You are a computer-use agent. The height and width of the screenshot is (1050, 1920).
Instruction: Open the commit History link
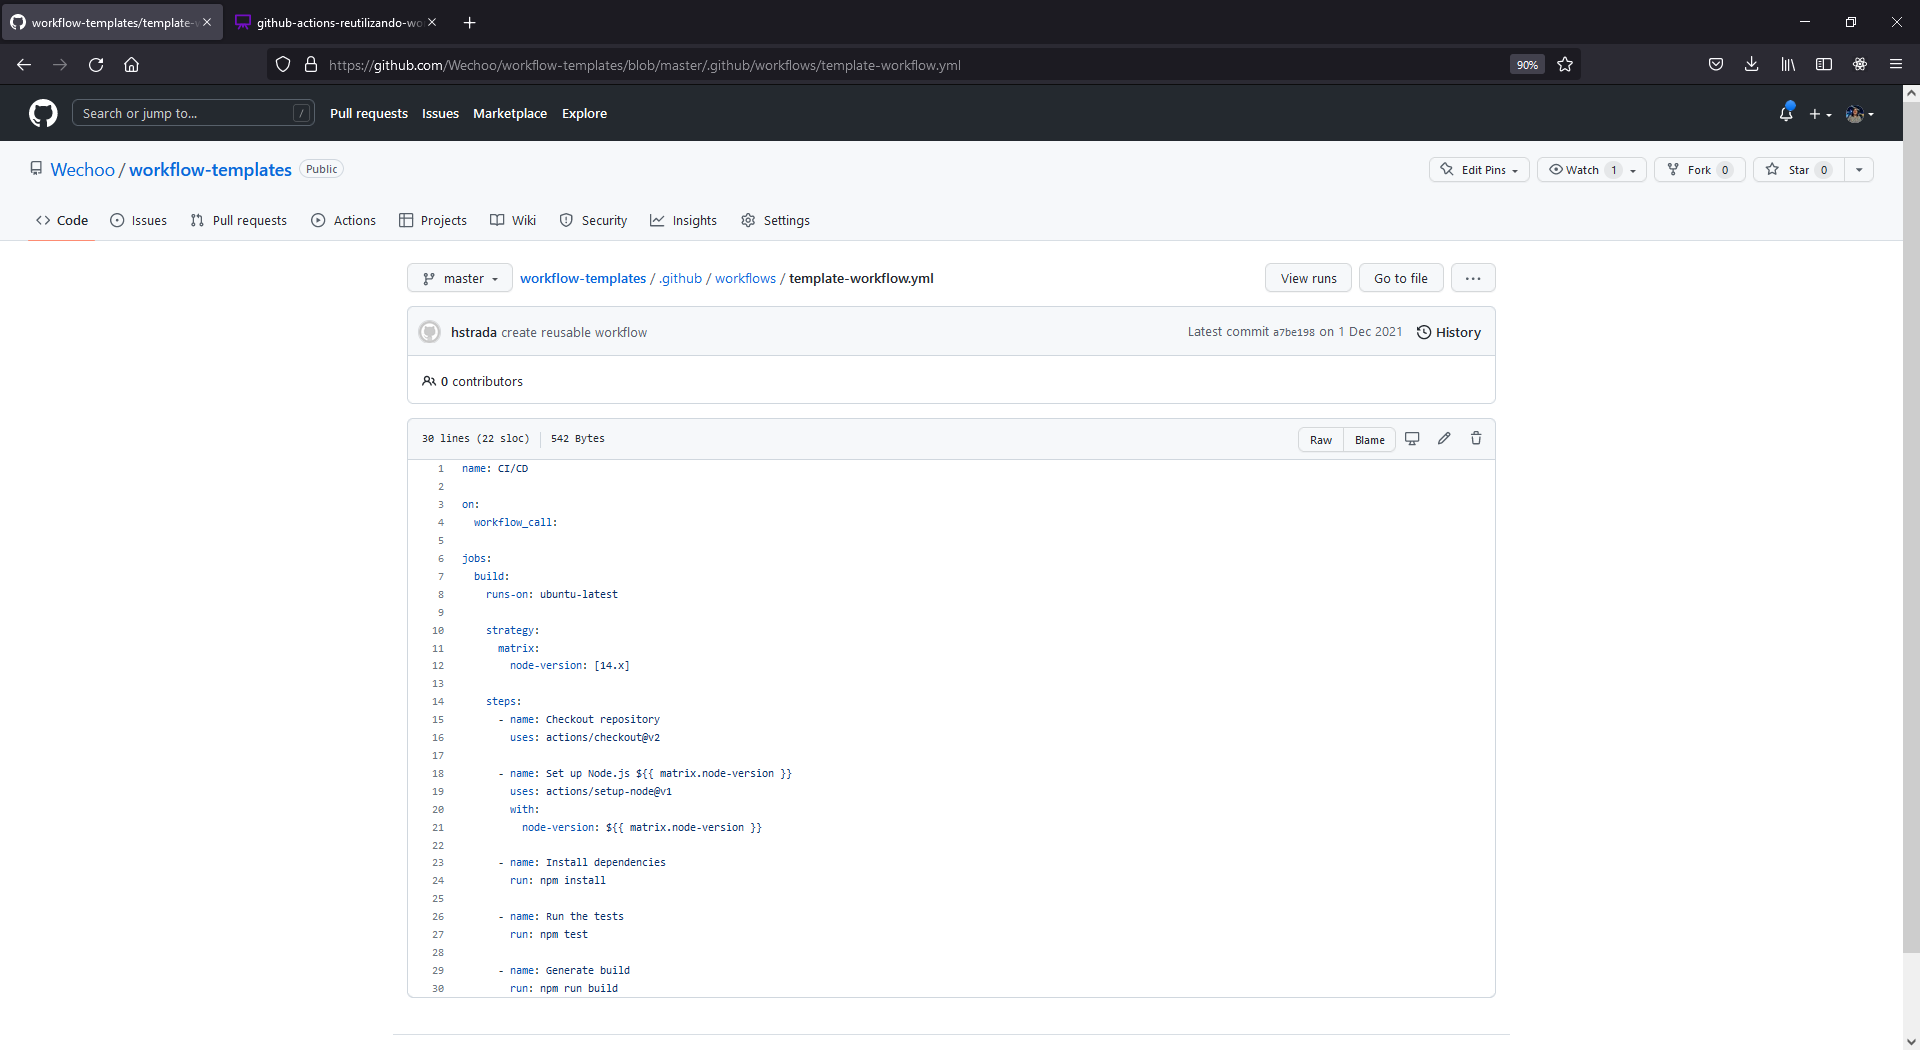coord(1448,332)
